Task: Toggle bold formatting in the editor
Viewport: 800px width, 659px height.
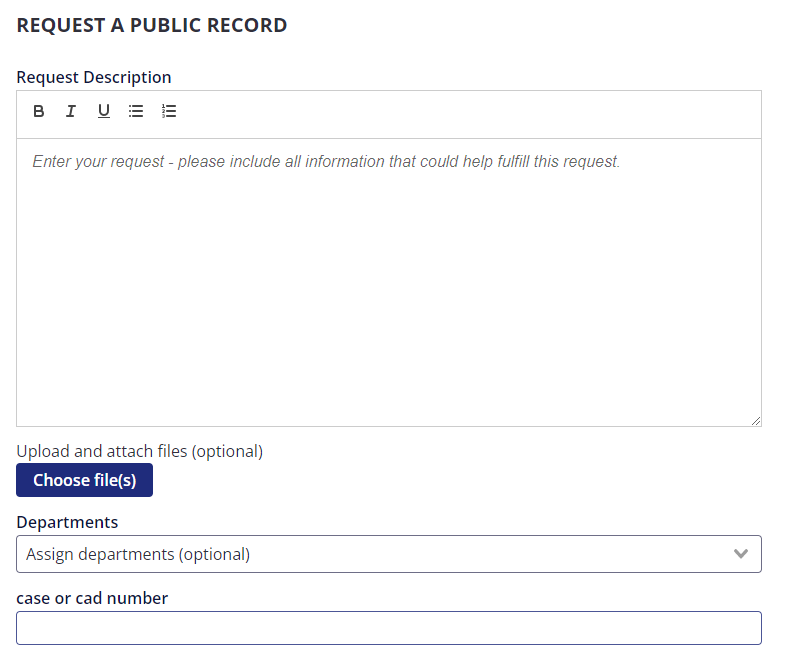Action: [38, 111]
